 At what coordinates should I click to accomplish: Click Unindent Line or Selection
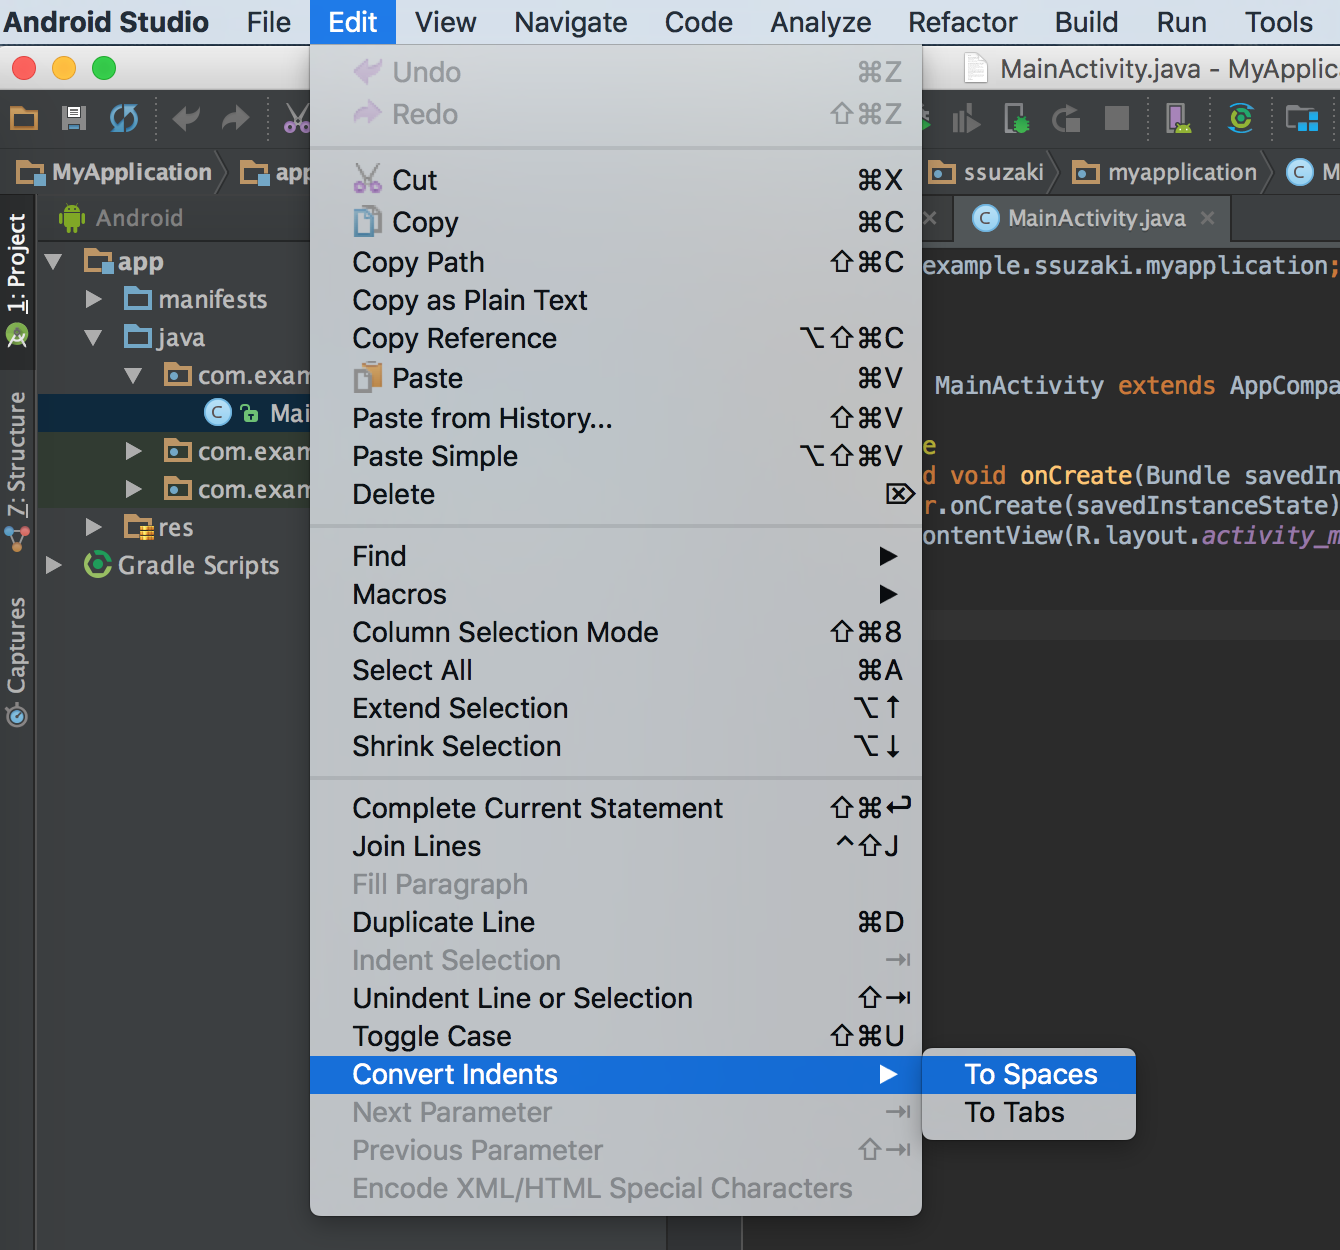pos(615,998)
